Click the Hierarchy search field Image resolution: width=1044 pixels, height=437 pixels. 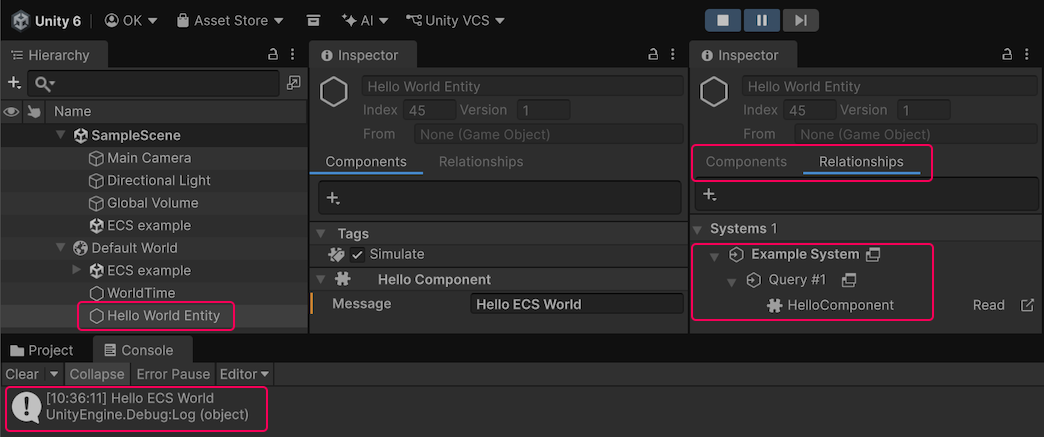tap(153, 83)
